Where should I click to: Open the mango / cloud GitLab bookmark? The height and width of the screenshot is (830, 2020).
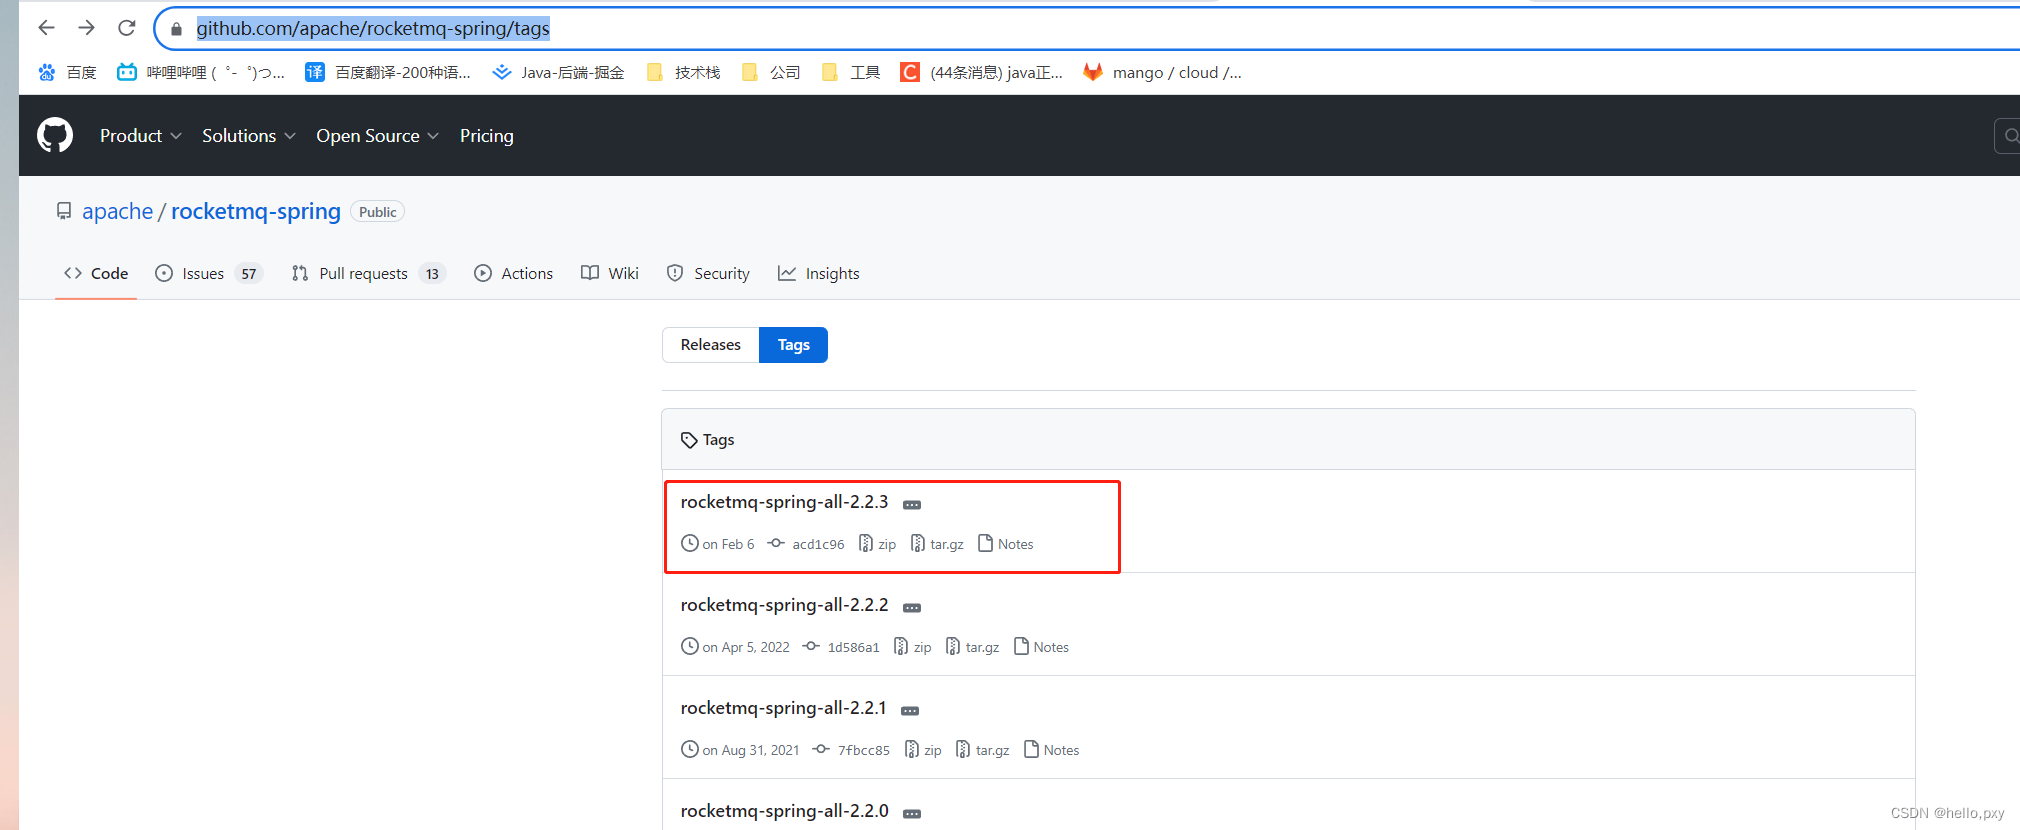1163,72
